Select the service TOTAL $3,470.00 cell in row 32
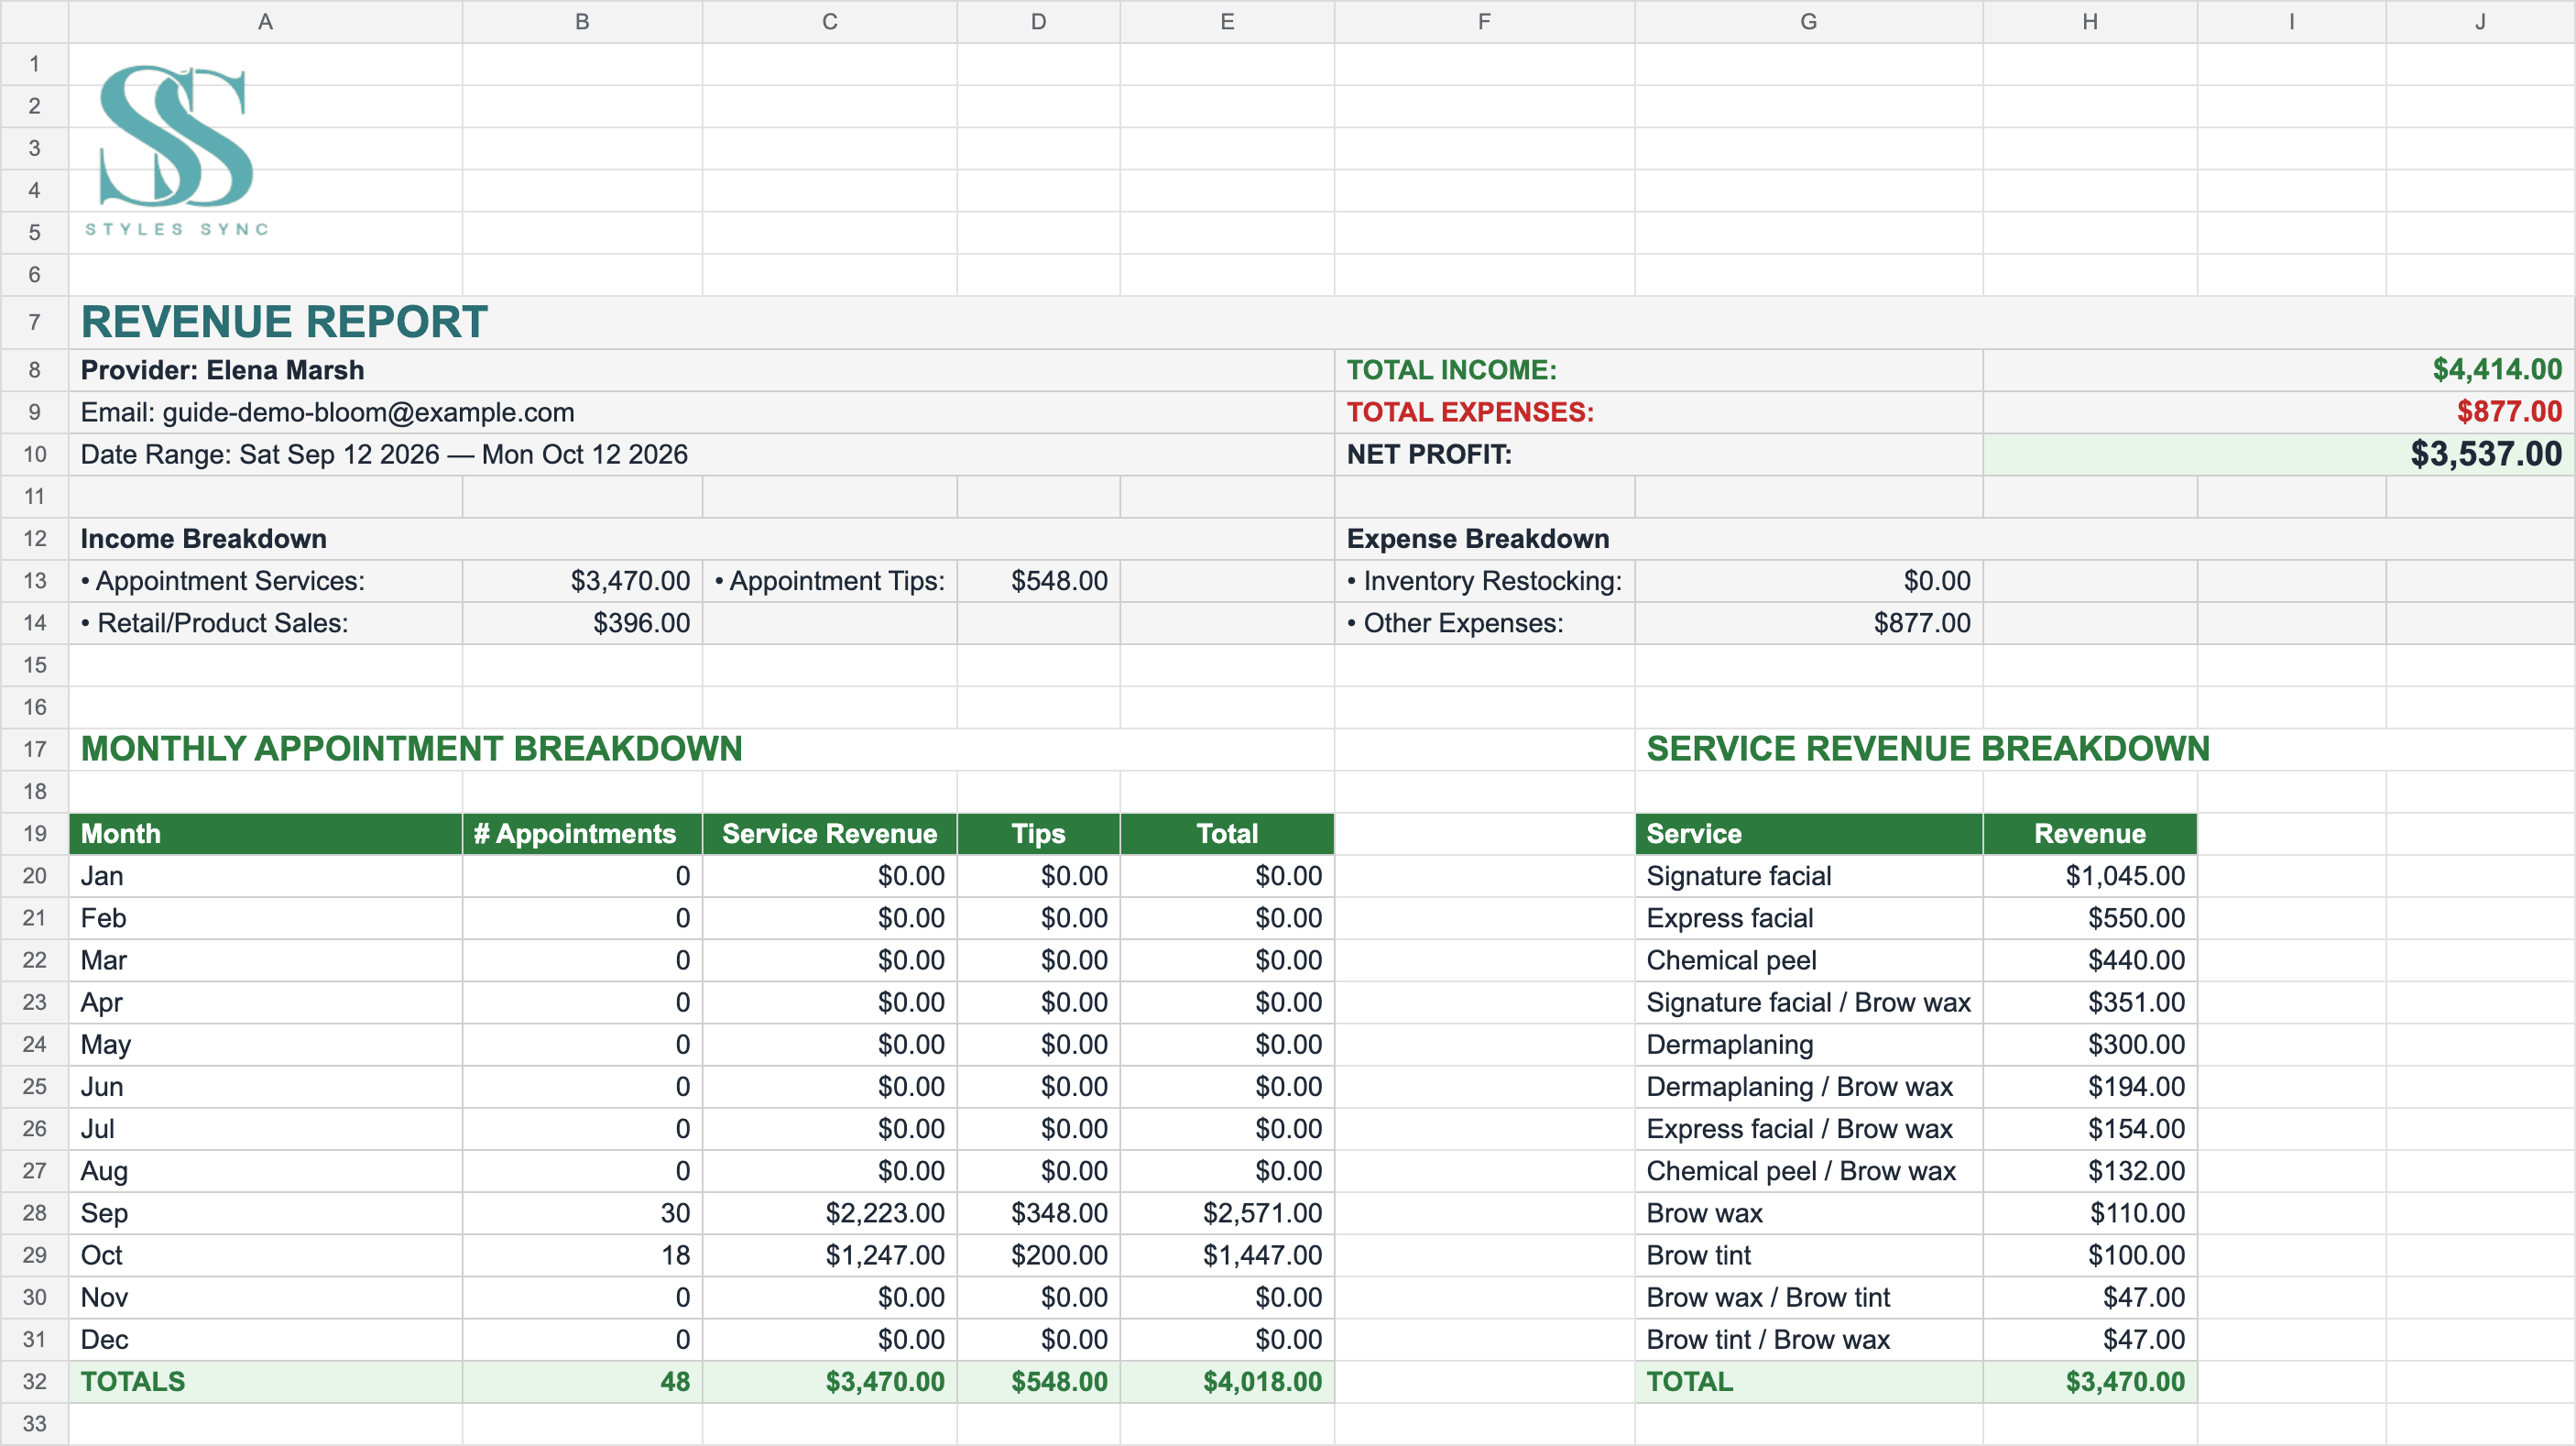Screen dimensions: 2576x1446 (2090, 1382)
